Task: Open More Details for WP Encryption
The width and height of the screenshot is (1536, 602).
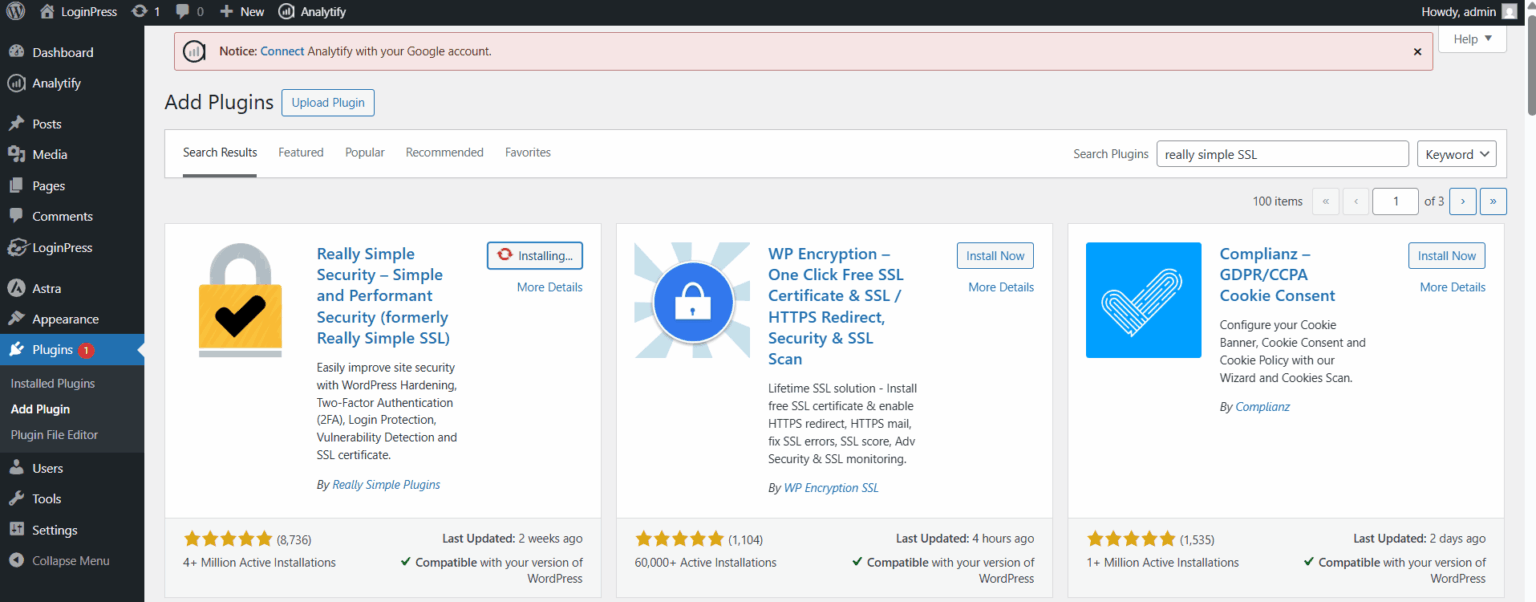Action: [x=1001, y=287]
